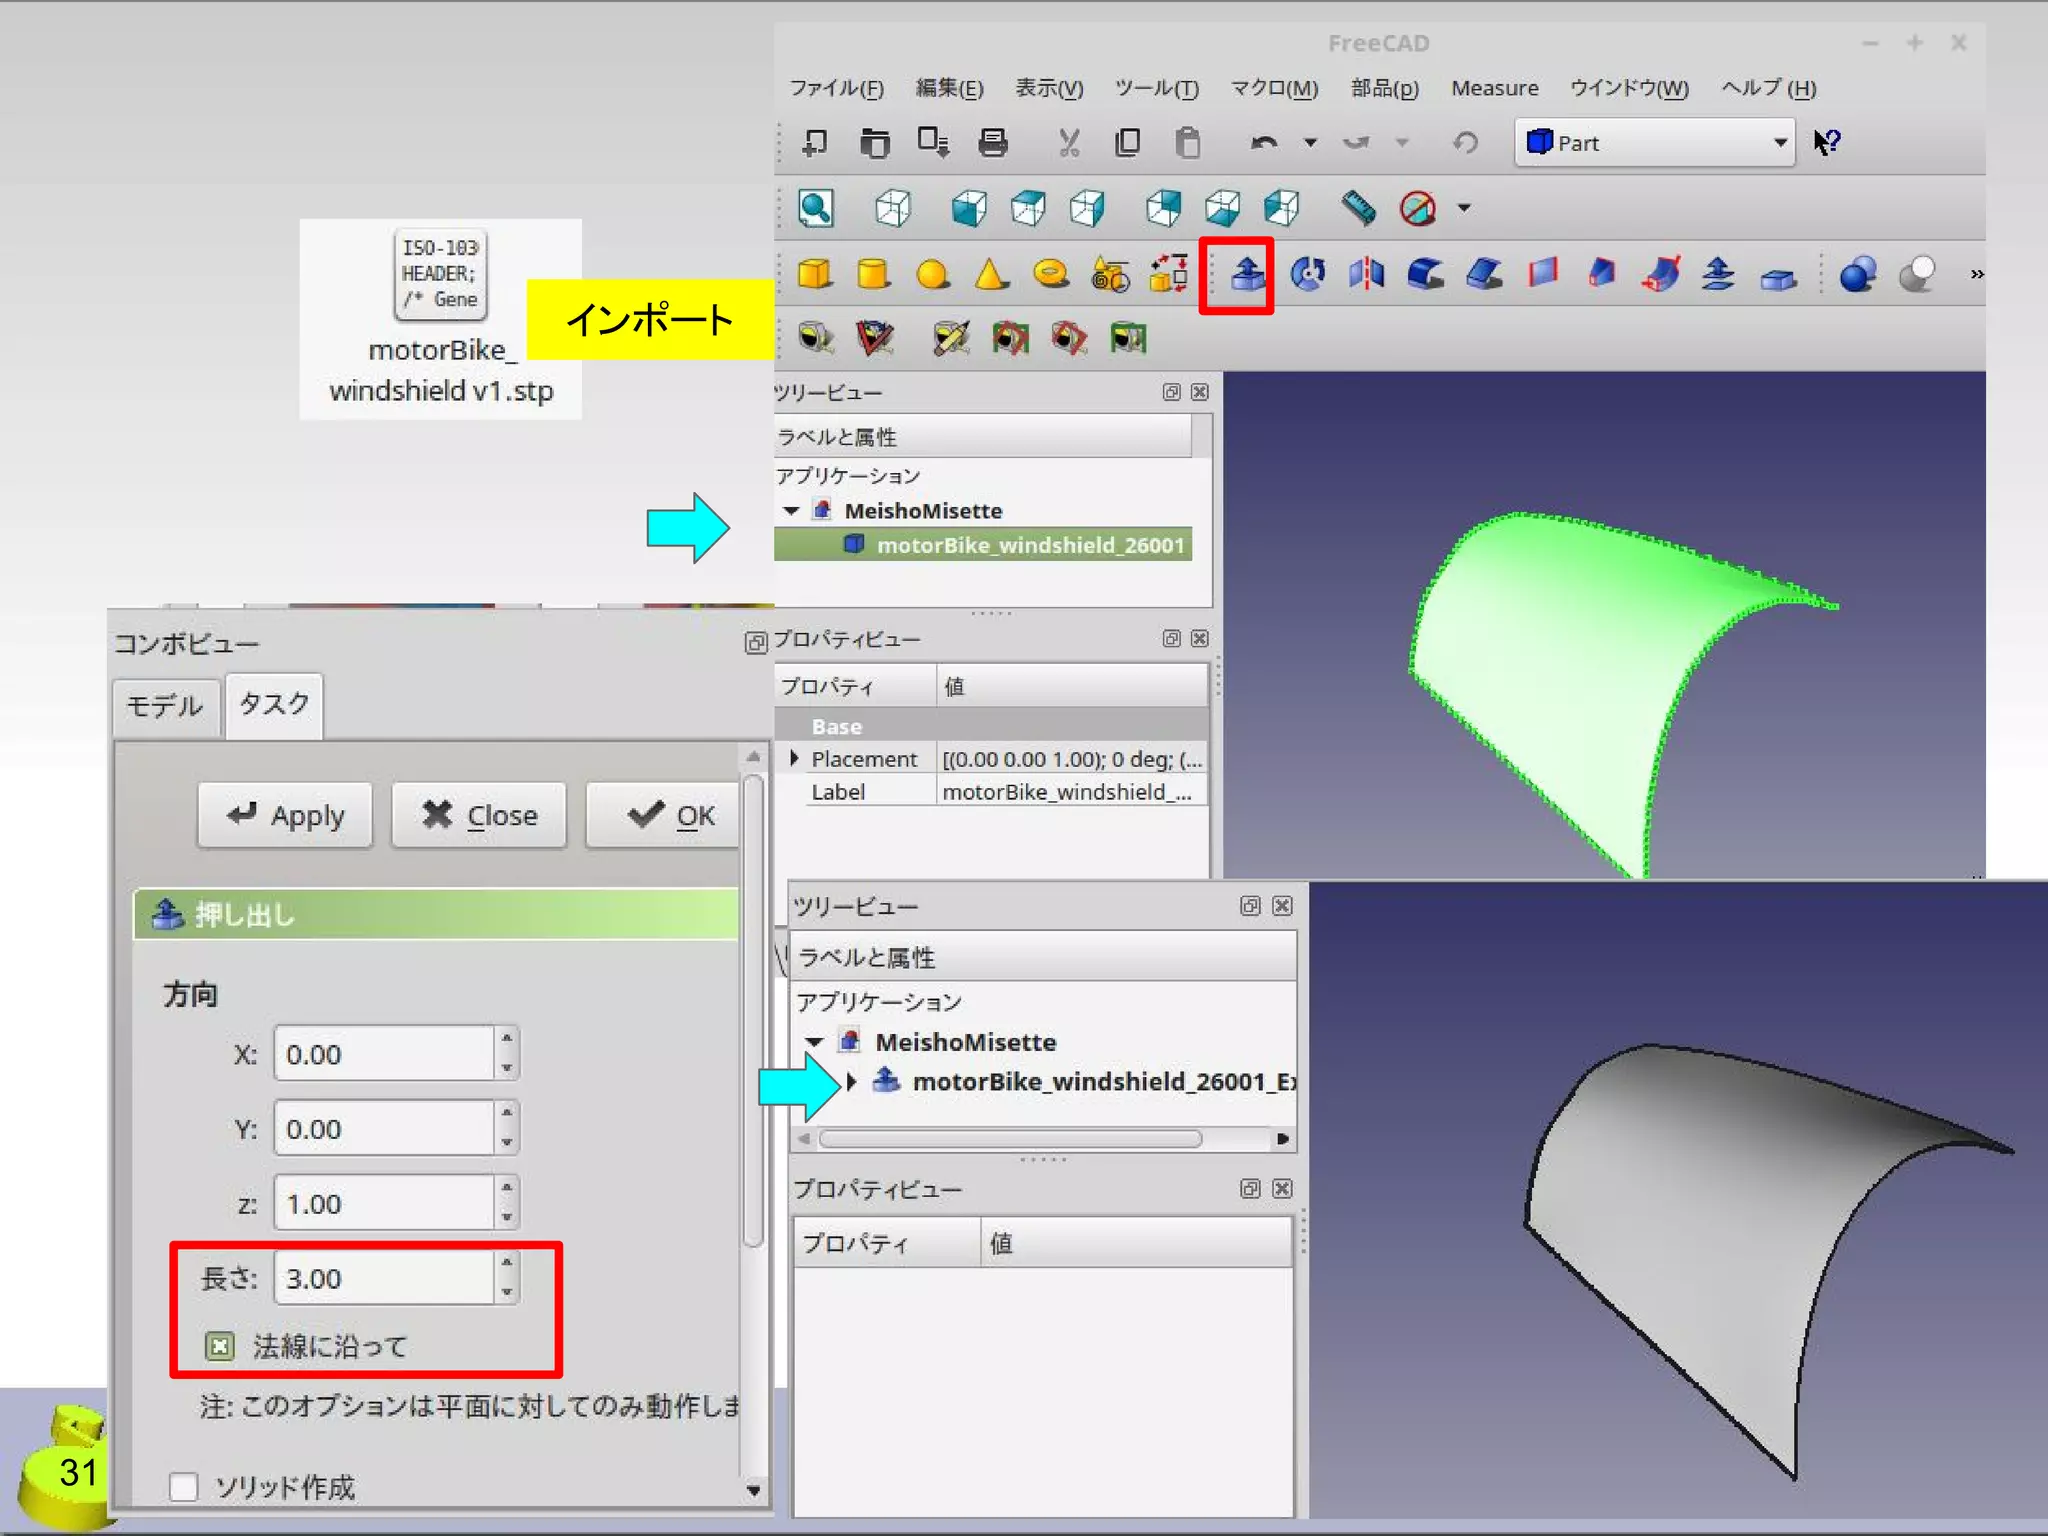Click the Revolve tool icon

1307,274
